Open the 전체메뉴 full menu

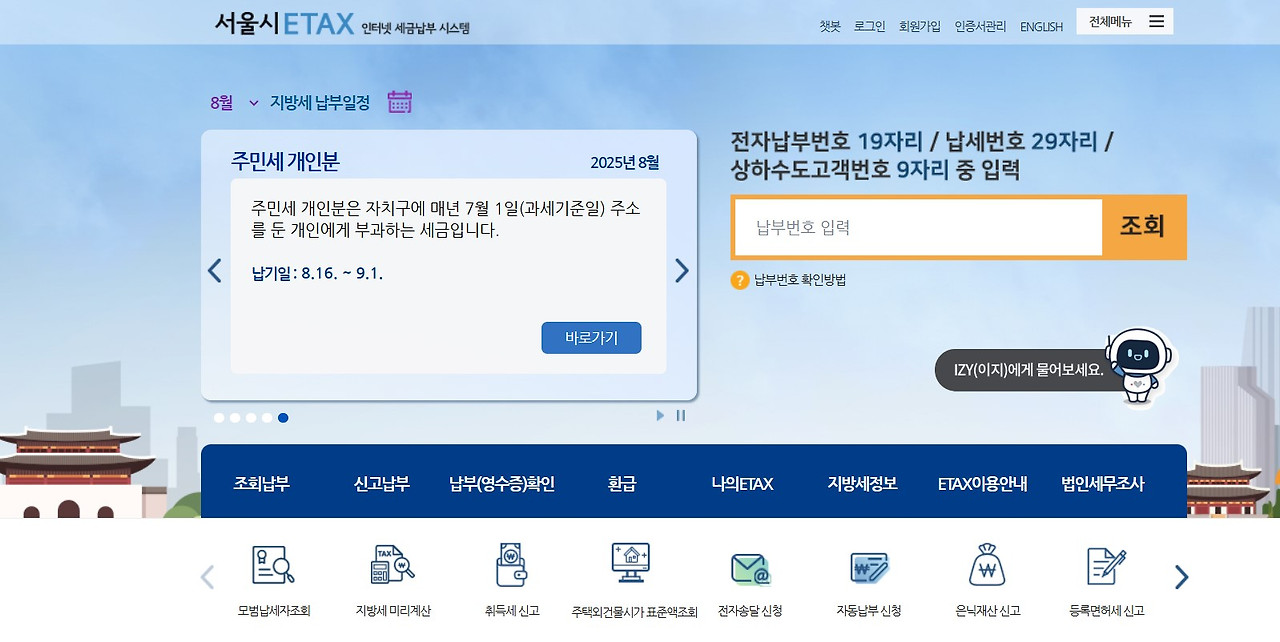[1124, 21]
